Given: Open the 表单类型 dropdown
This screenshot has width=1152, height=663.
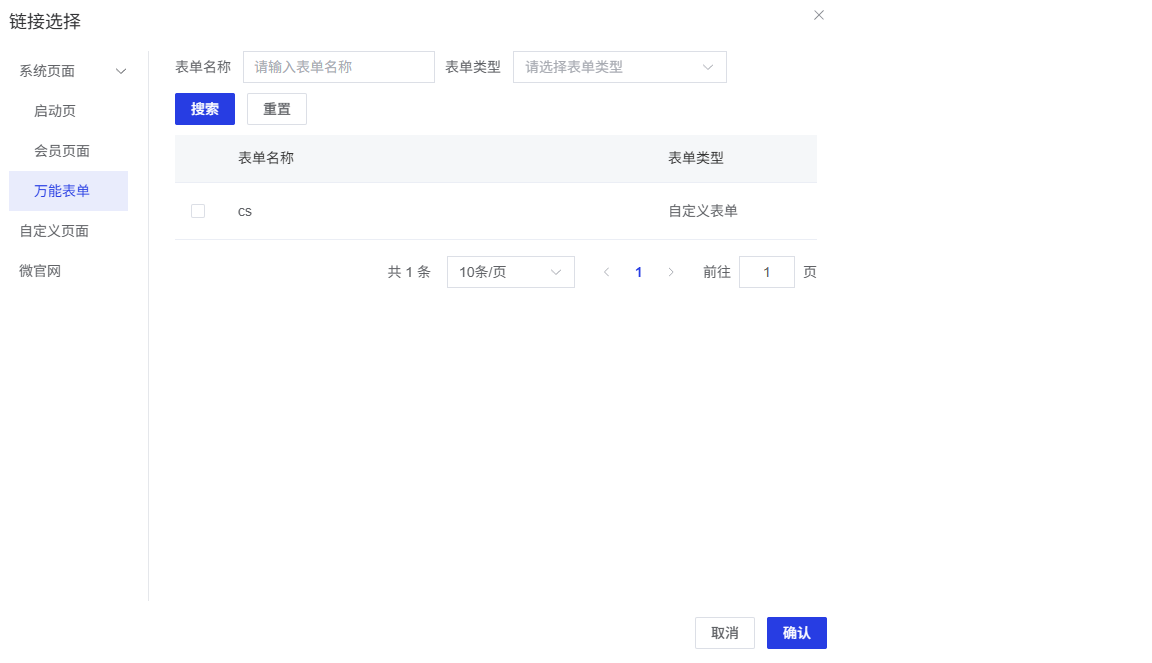Looking at the screenshot, I should [x=619, y=67].
